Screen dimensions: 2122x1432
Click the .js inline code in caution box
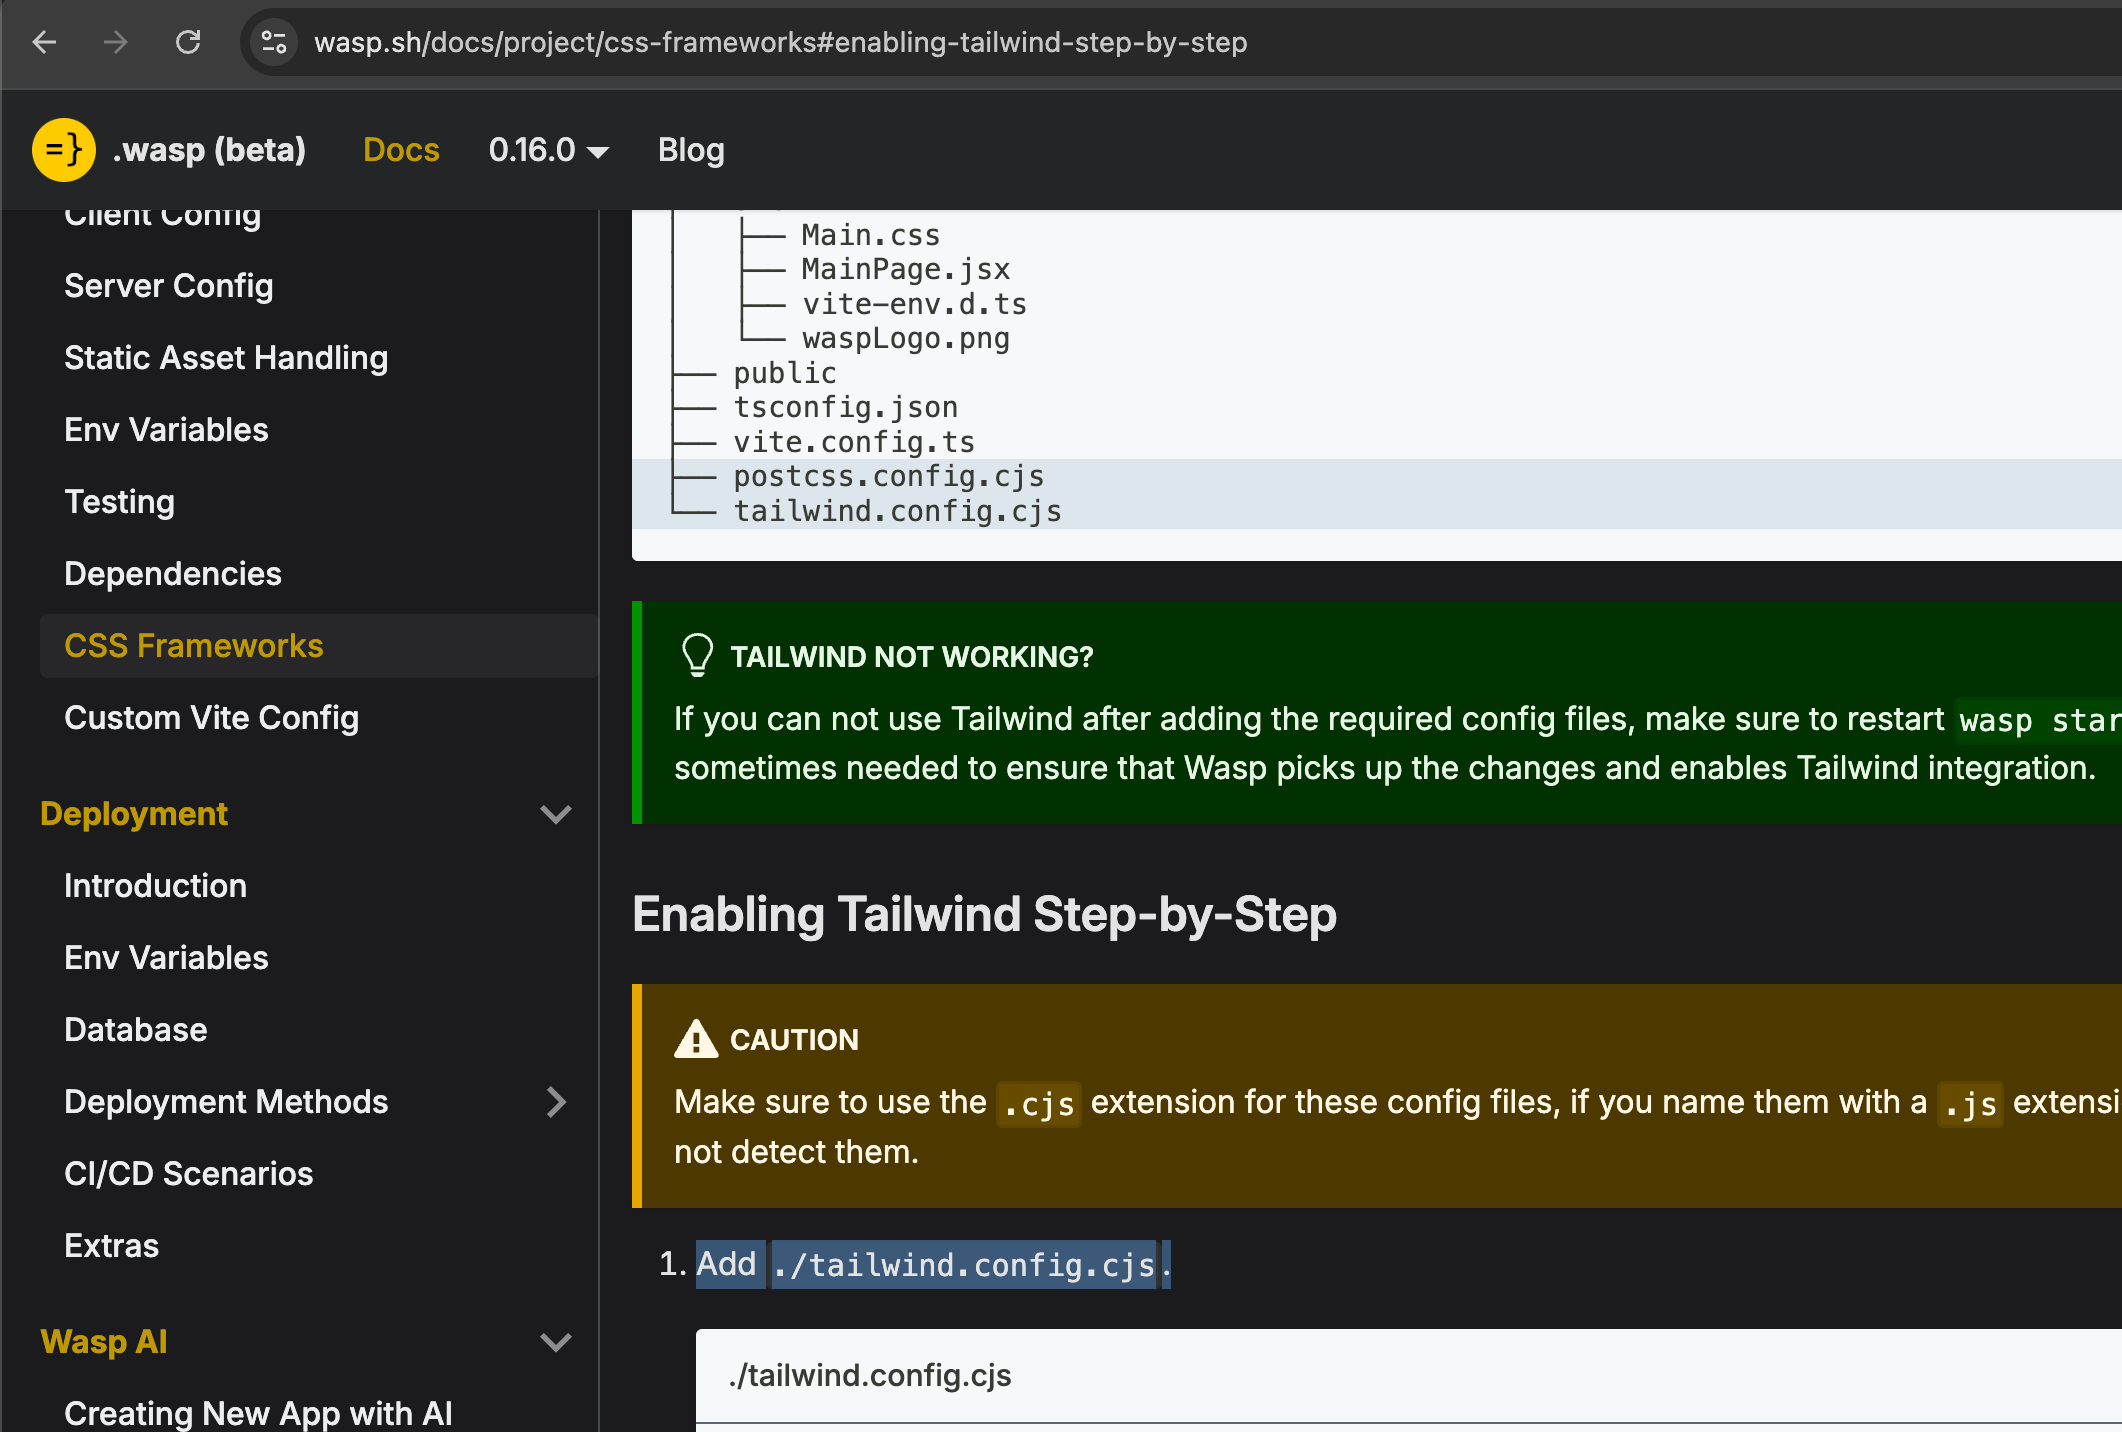[x=1970, y=1104]
